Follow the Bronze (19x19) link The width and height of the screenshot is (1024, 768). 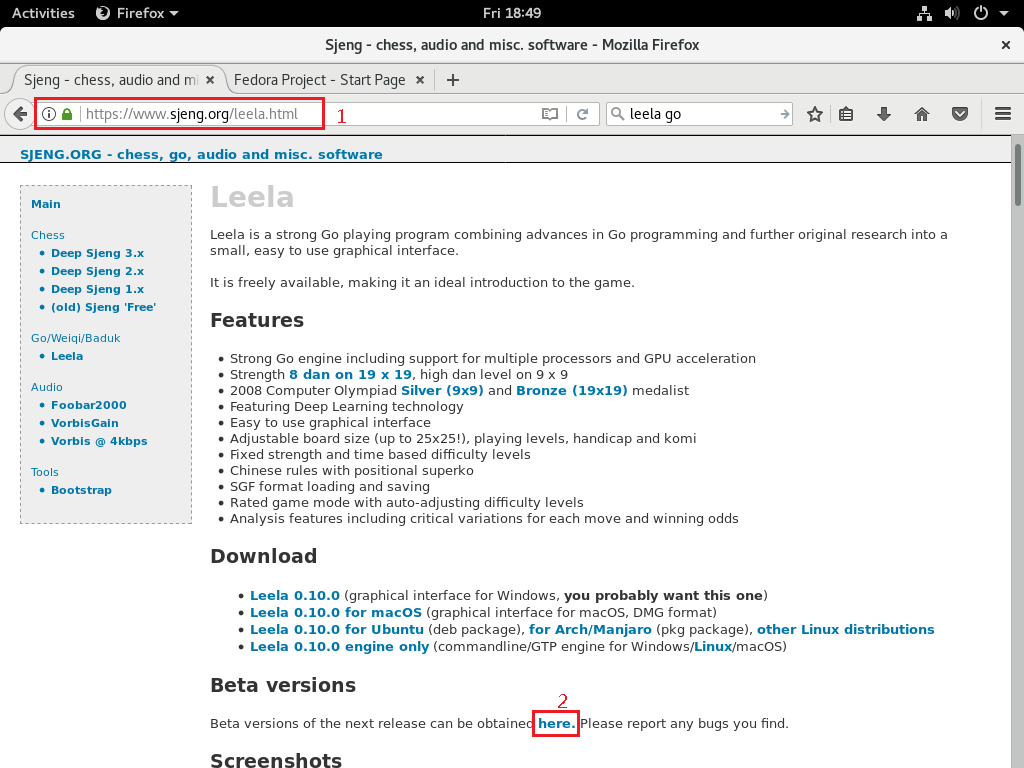tap(571, 391)
